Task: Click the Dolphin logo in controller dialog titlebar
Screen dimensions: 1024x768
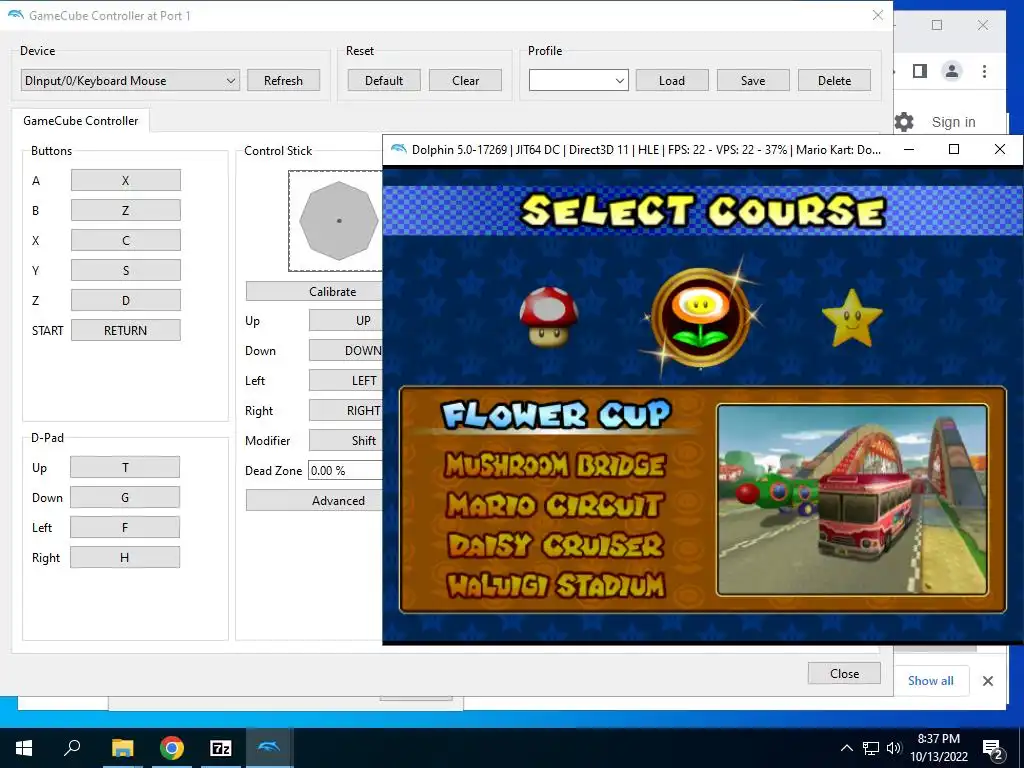Action: point(16,15)
